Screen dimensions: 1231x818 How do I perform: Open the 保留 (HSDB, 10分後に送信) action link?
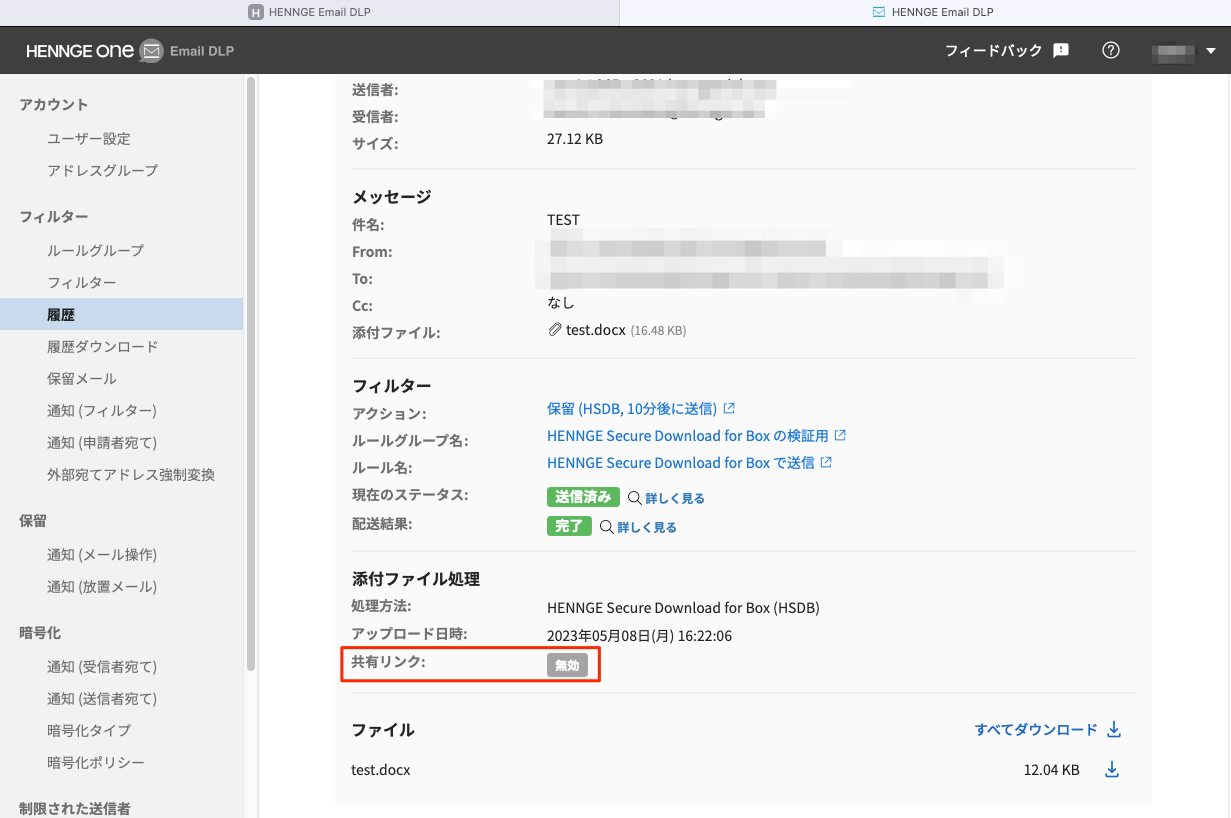click(632, 409)
